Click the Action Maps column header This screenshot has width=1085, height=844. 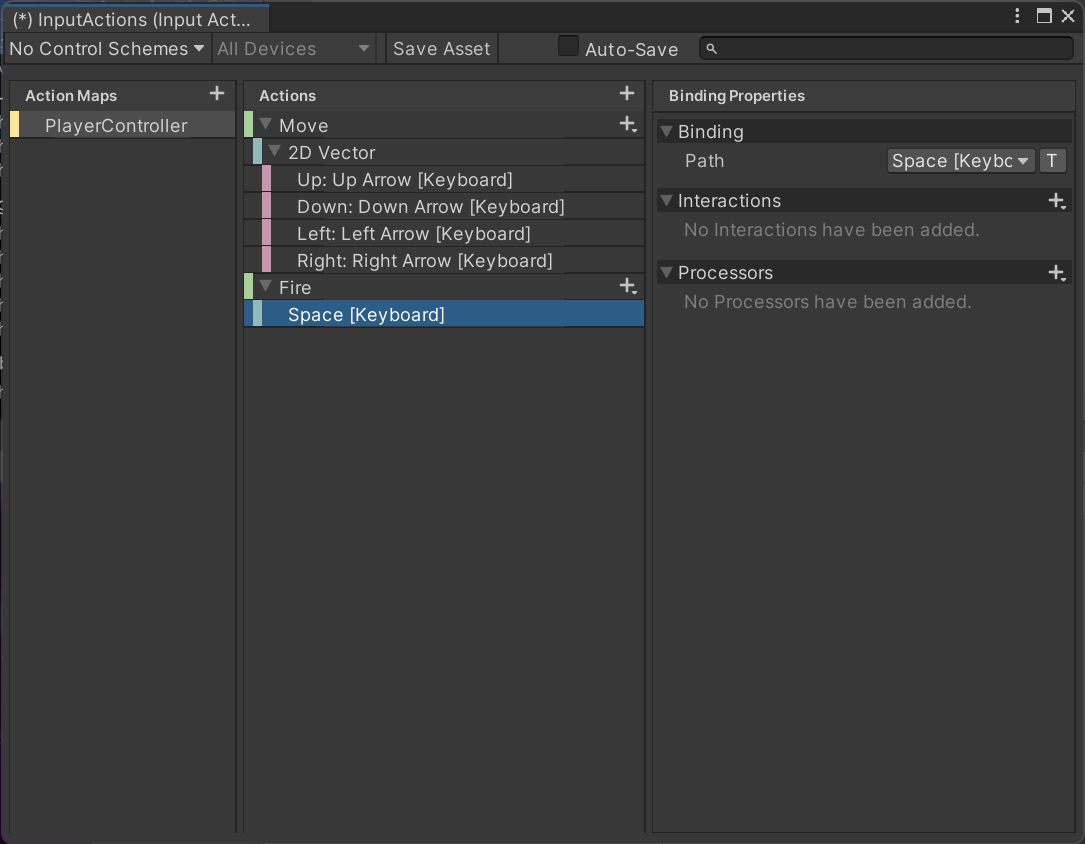(71, 95)
